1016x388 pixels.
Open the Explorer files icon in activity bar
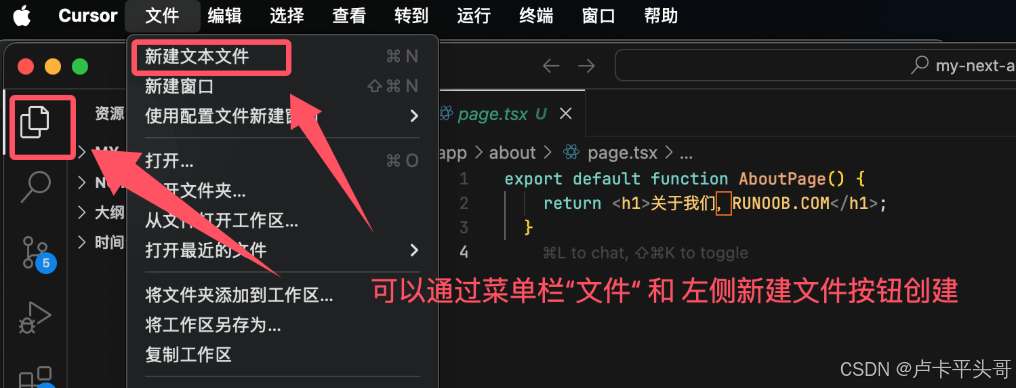point(35,122)
